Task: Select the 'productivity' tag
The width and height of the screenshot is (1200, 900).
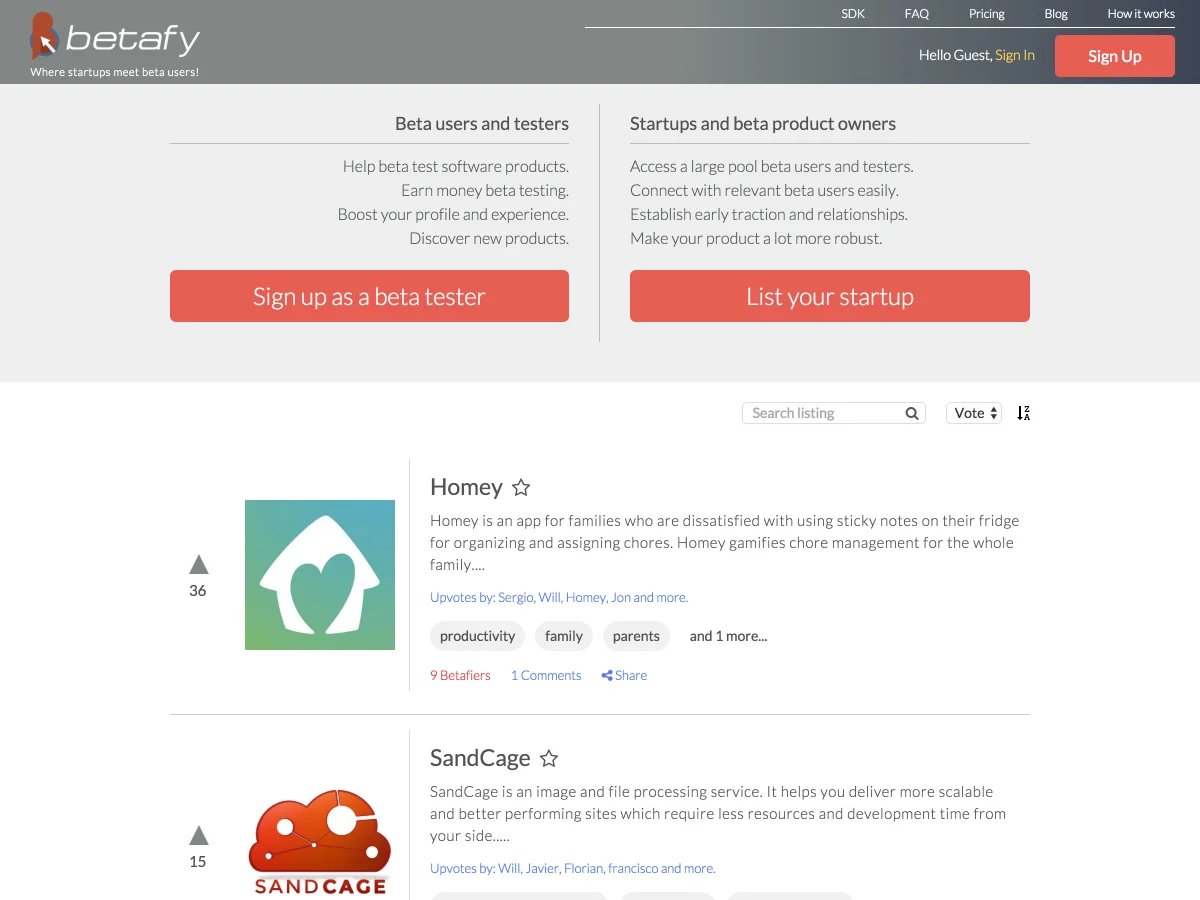Action: [x=478, y=636]
